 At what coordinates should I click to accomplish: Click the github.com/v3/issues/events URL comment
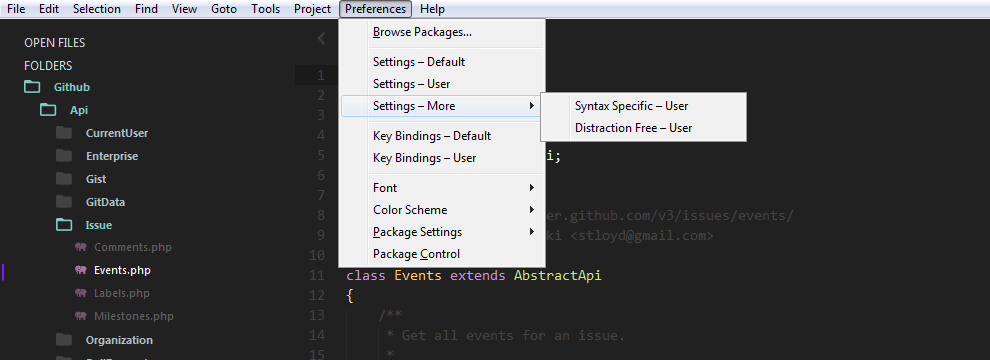(x=669, y=216)
